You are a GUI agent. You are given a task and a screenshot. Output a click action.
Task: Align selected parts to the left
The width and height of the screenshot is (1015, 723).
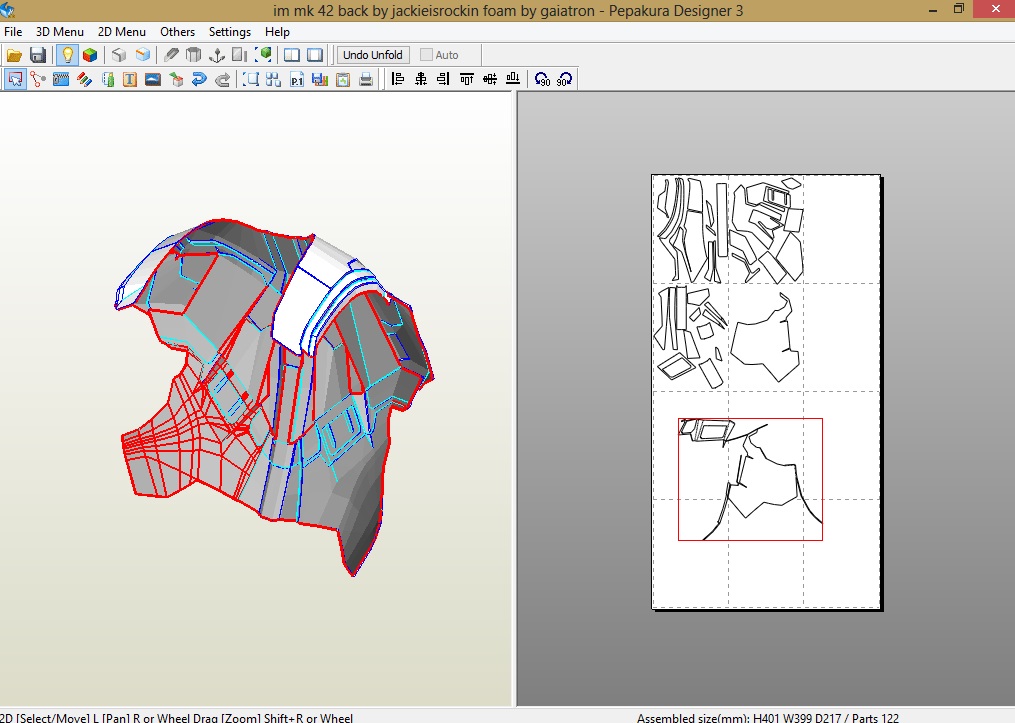click(397, 79)
